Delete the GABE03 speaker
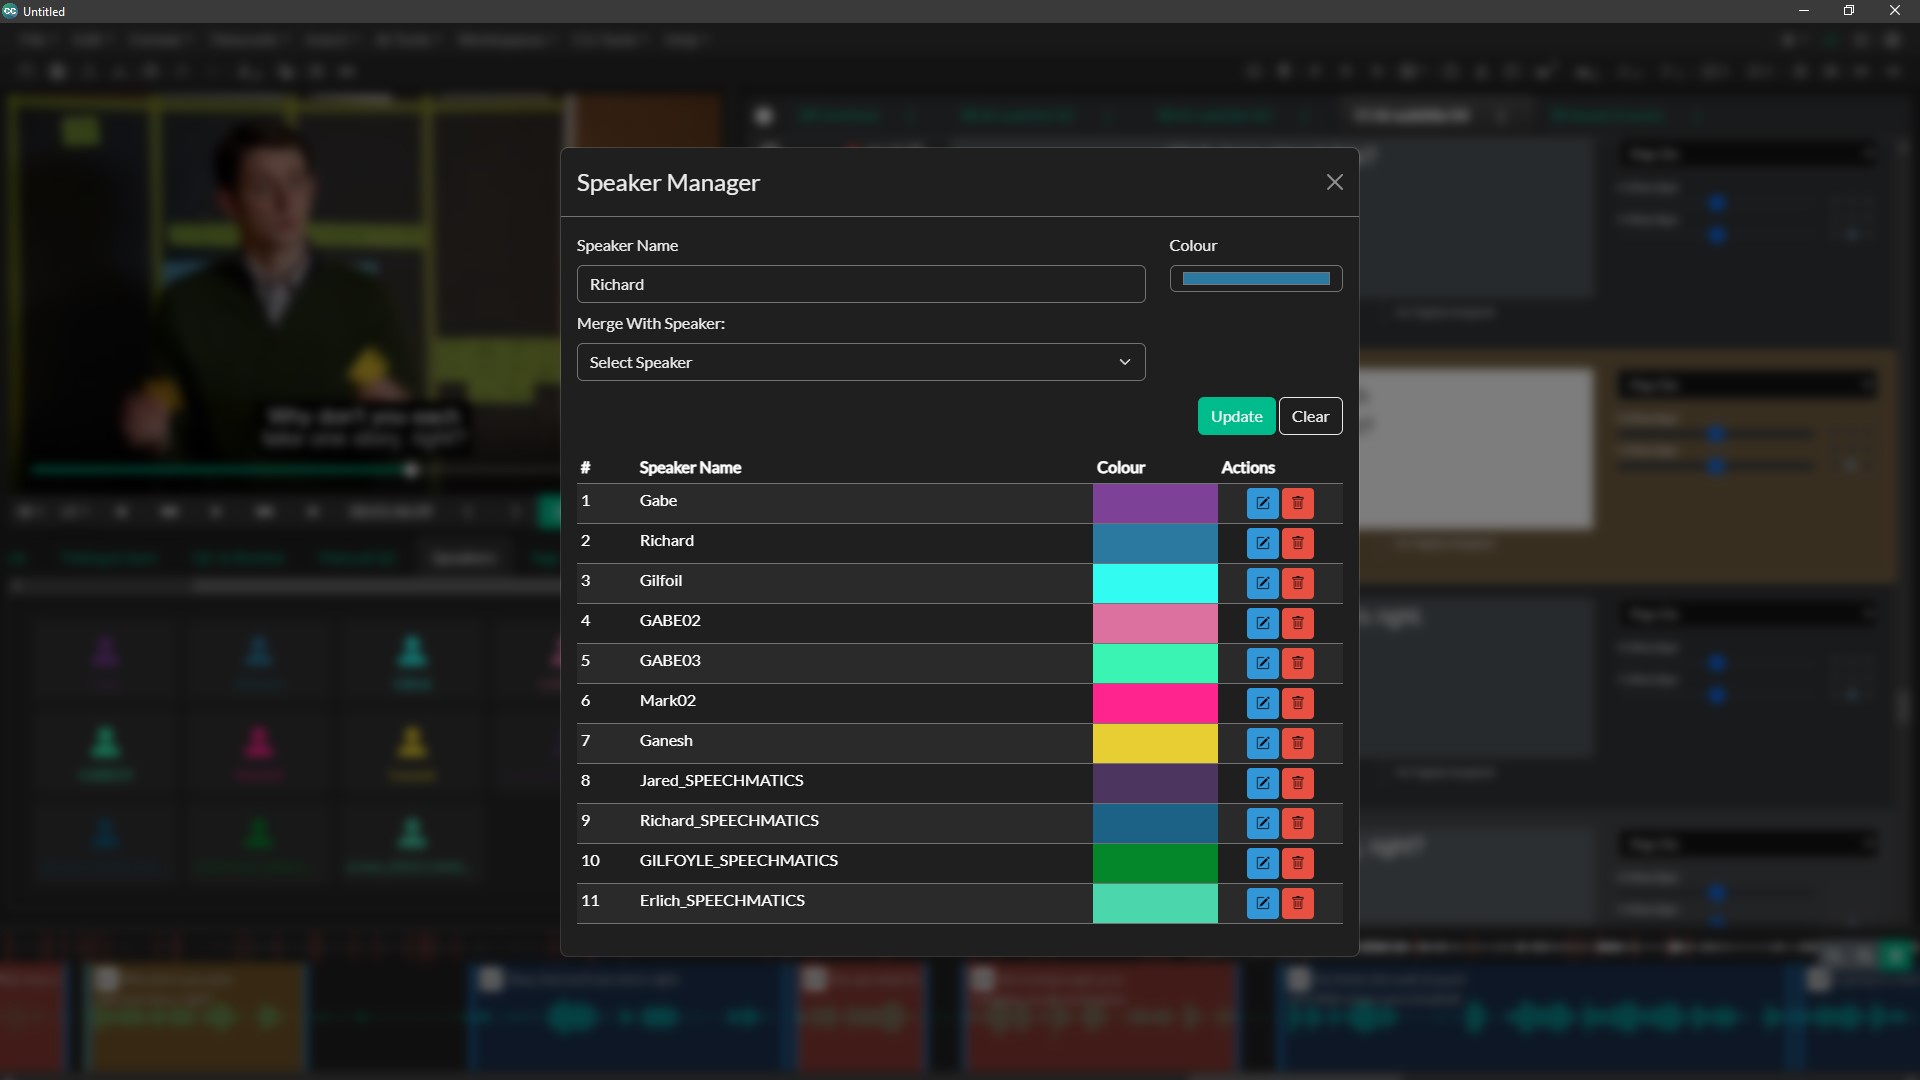This screenshot has width=1920, height=1080. [x=1298, y=663]
